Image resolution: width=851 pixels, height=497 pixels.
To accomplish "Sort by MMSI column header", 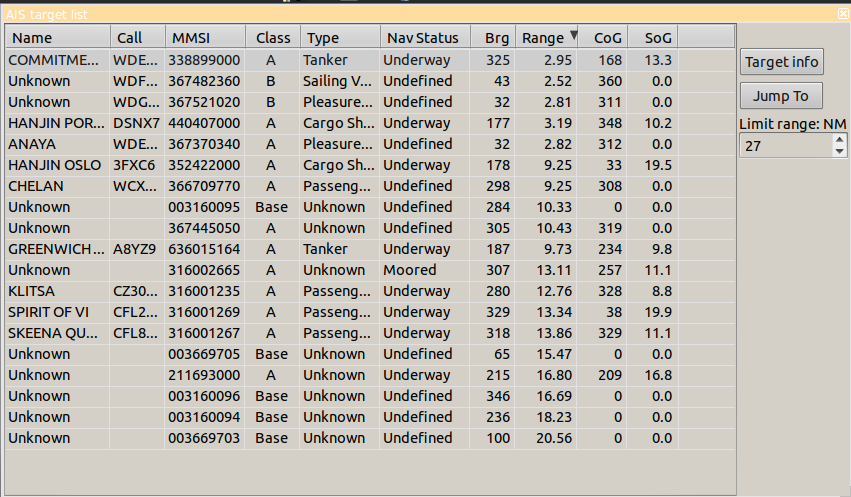I will pyautogui.click(x=204, y=38).
